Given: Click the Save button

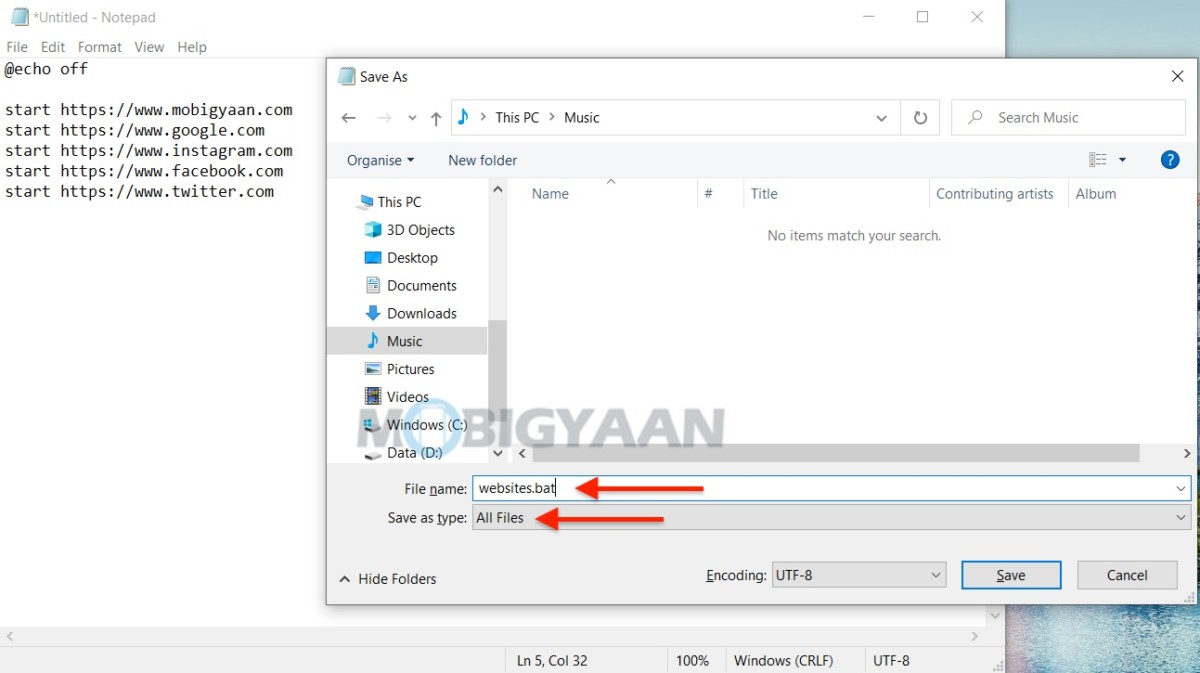Looking at the screenshot, I should click(1011, 575).
